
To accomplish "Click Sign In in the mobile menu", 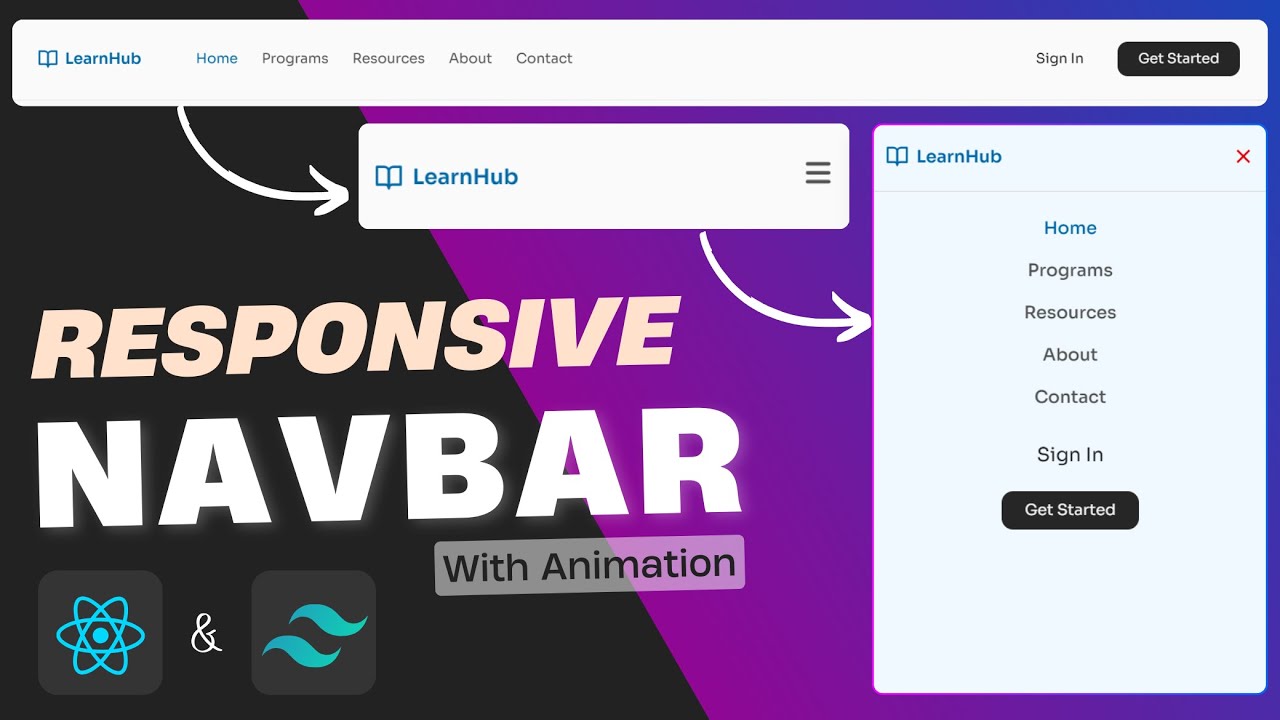I will 1070,455.
